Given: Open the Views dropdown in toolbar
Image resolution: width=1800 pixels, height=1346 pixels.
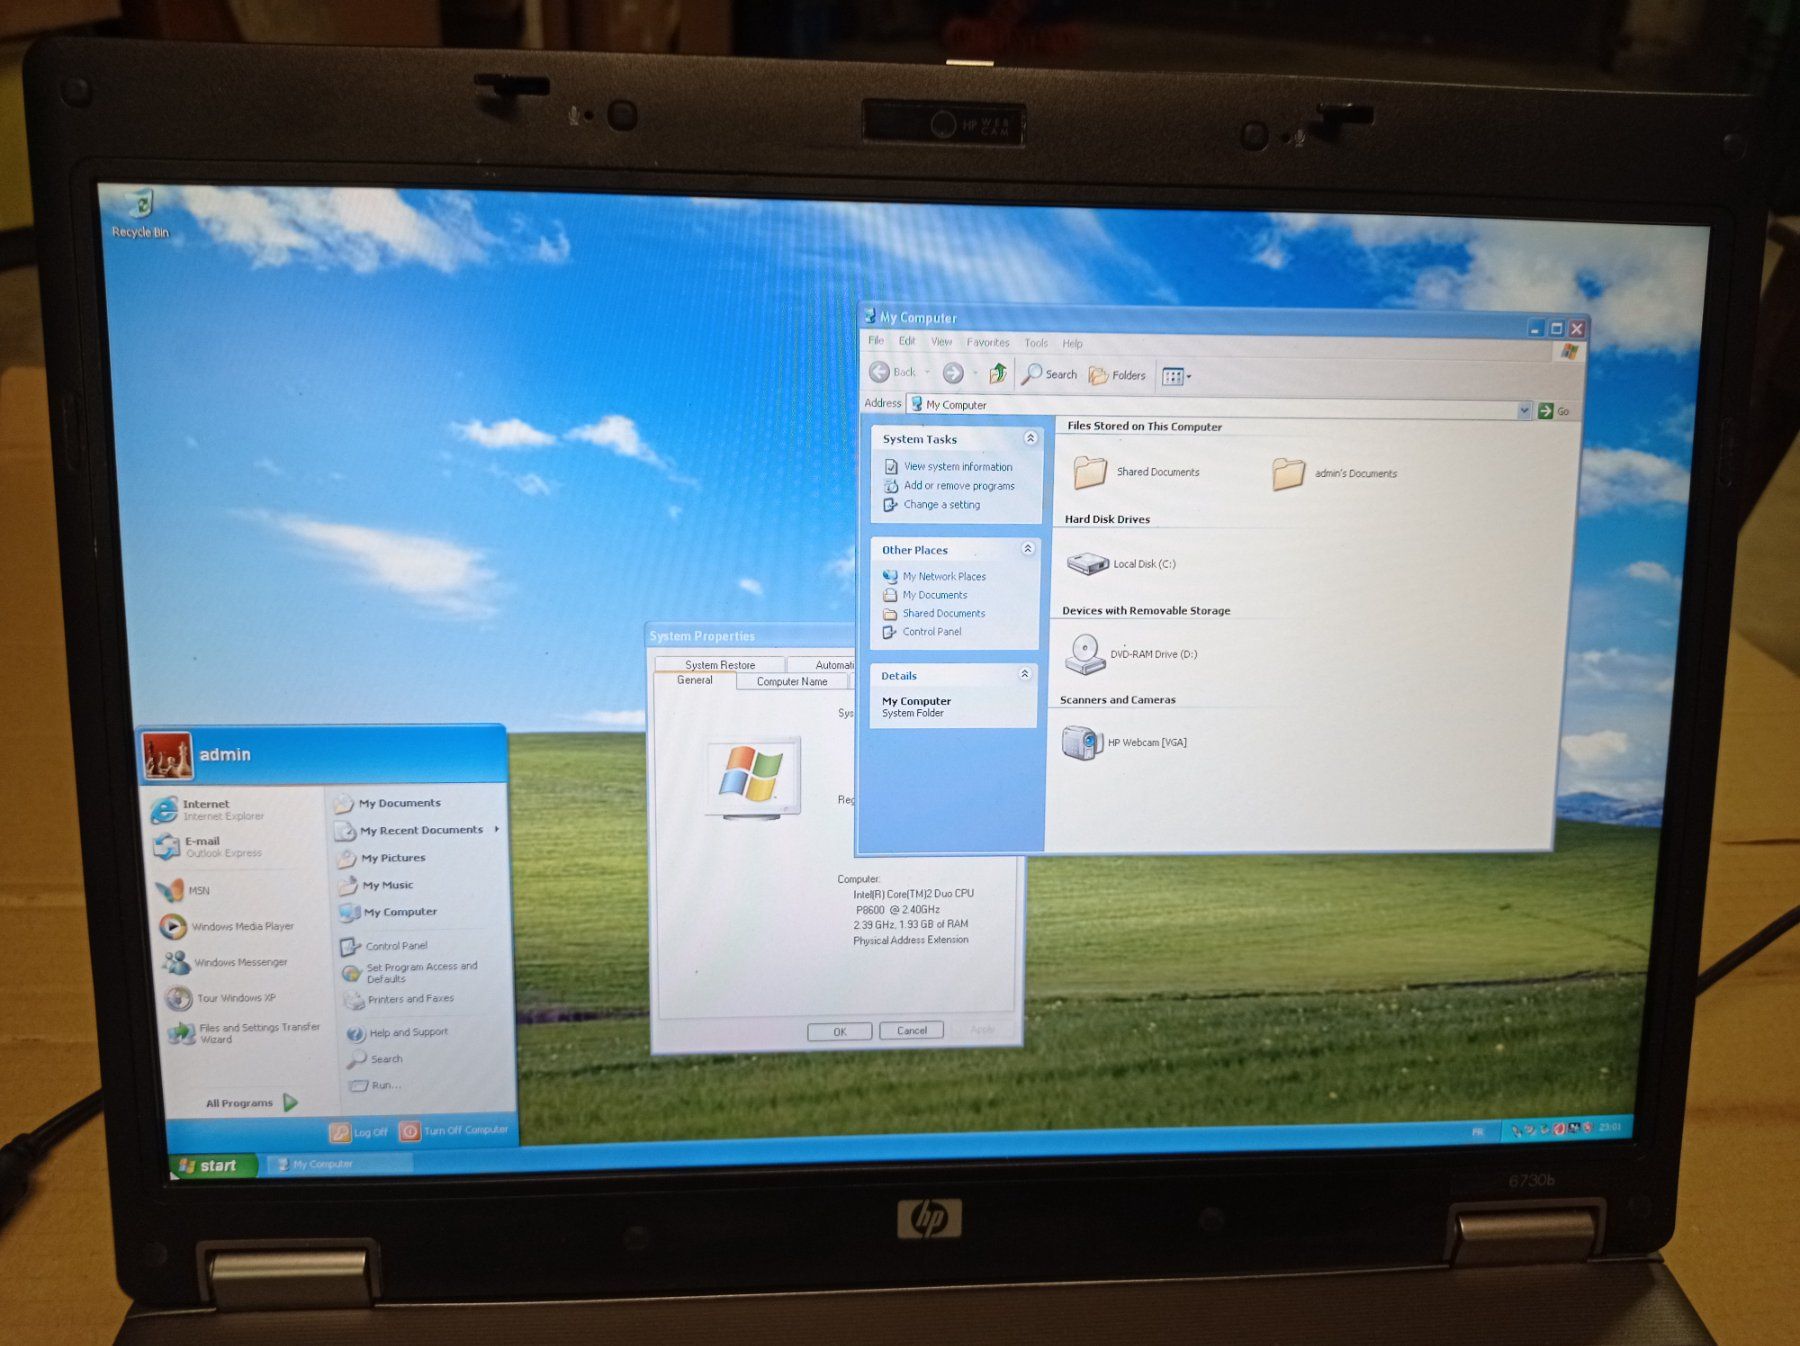Looking at the screenshot, I should tap(1177, 377).
